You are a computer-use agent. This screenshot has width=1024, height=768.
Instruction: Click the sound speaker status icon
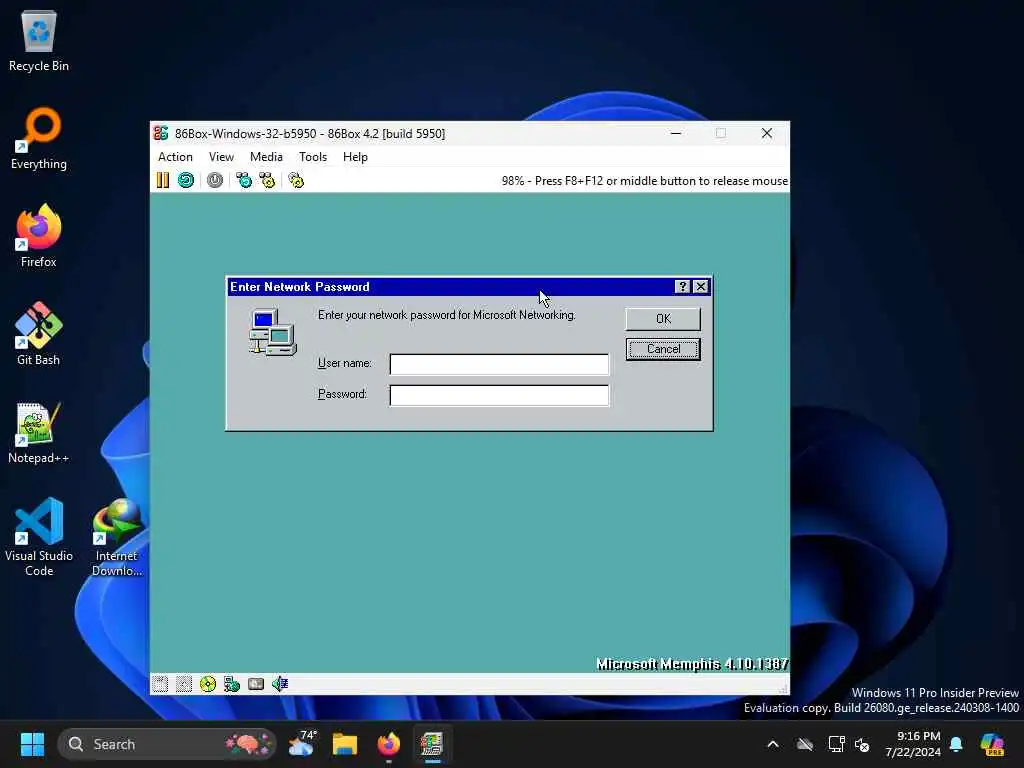pos(280,684)
